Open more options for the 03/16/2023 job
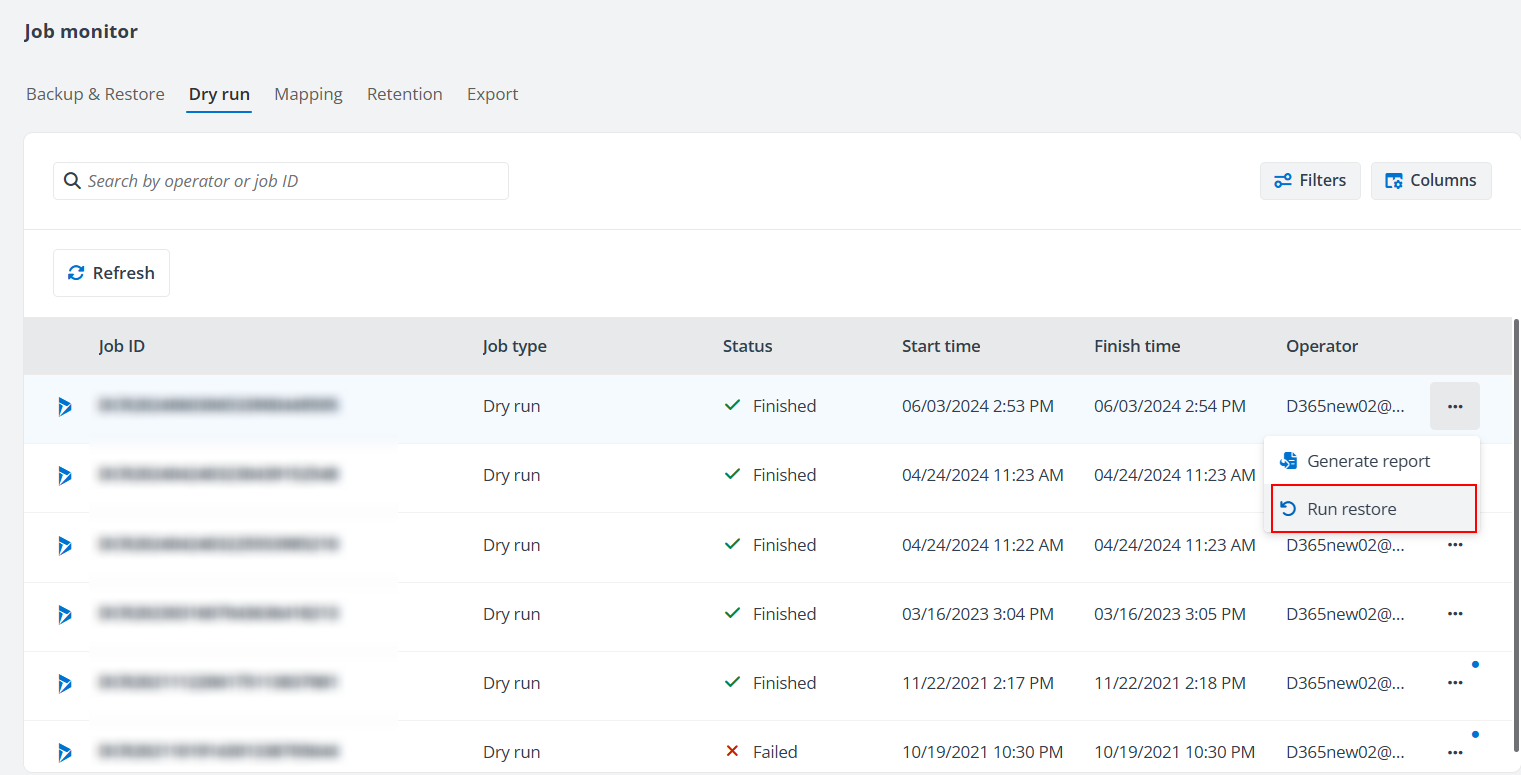This screenshot has height=775, width=1521. click(x=1454, y=614)
